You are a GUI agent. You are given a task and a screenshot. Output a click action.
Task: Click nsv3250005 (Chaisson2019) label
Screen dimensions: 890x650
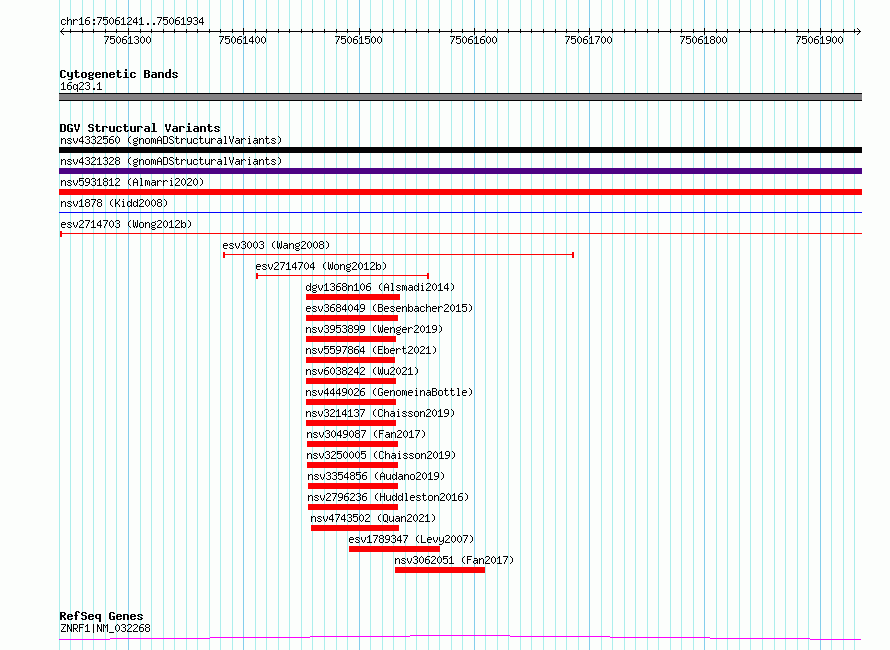(x=381, y=455)
